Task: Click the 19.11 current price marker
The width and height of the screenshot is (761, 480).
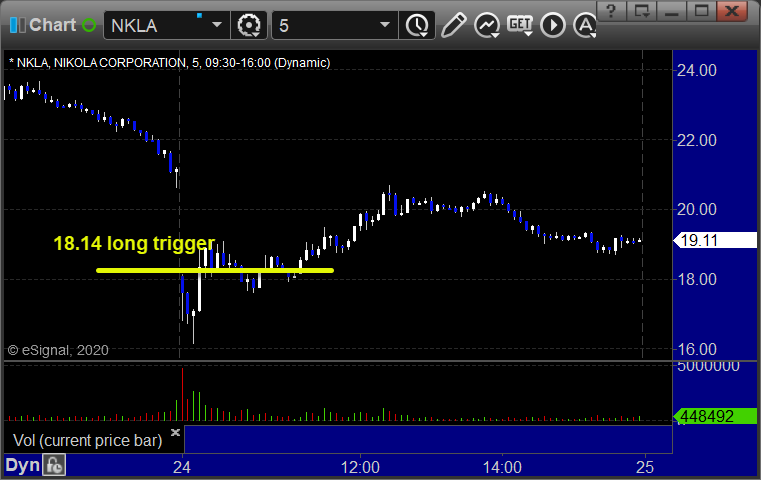Action: [715, 240]
